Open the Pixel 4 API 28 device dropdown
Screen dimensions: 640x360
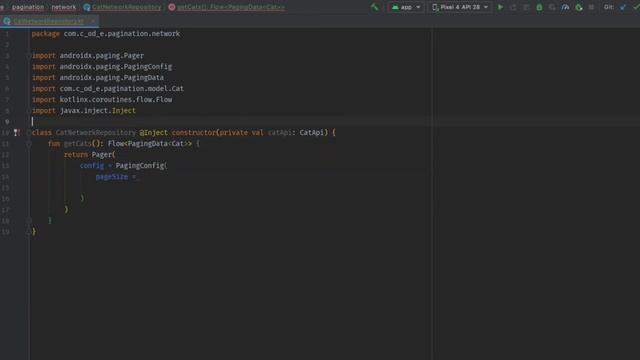pyautogui.click(x=460, y=7)
